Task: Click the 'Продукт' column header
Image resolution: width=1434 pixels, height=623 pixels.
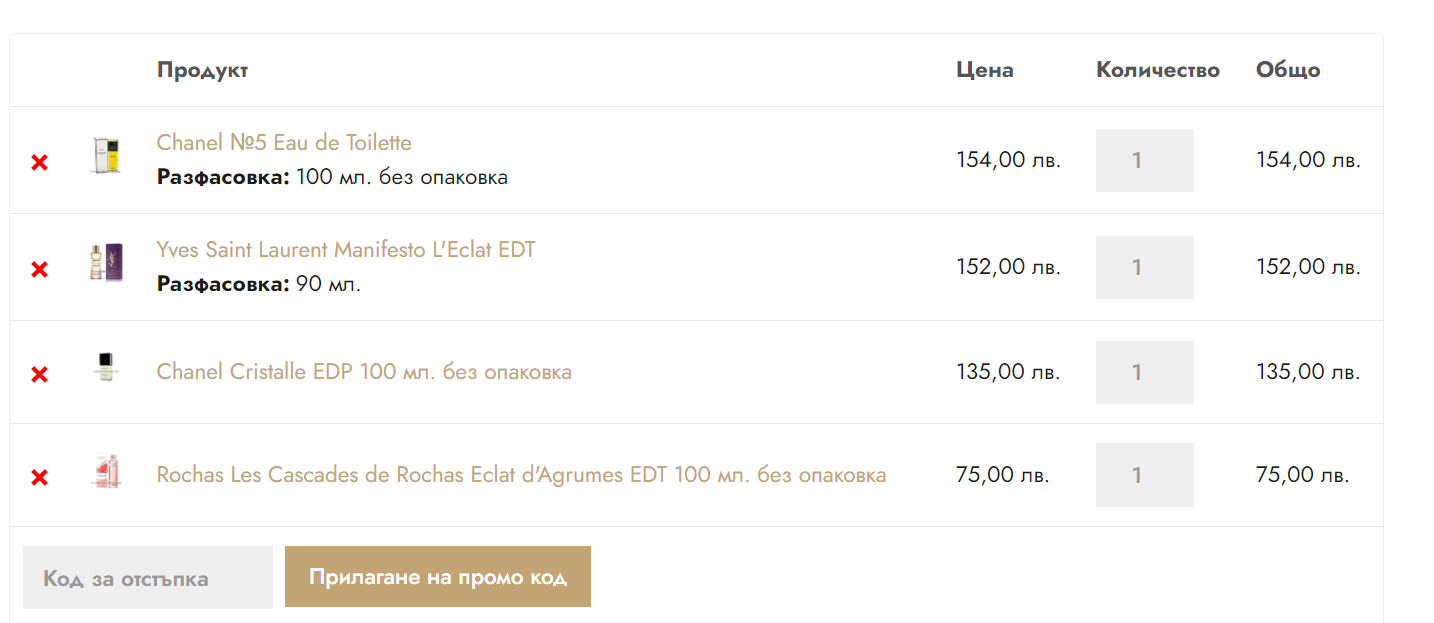Action: tap(202, 70)
